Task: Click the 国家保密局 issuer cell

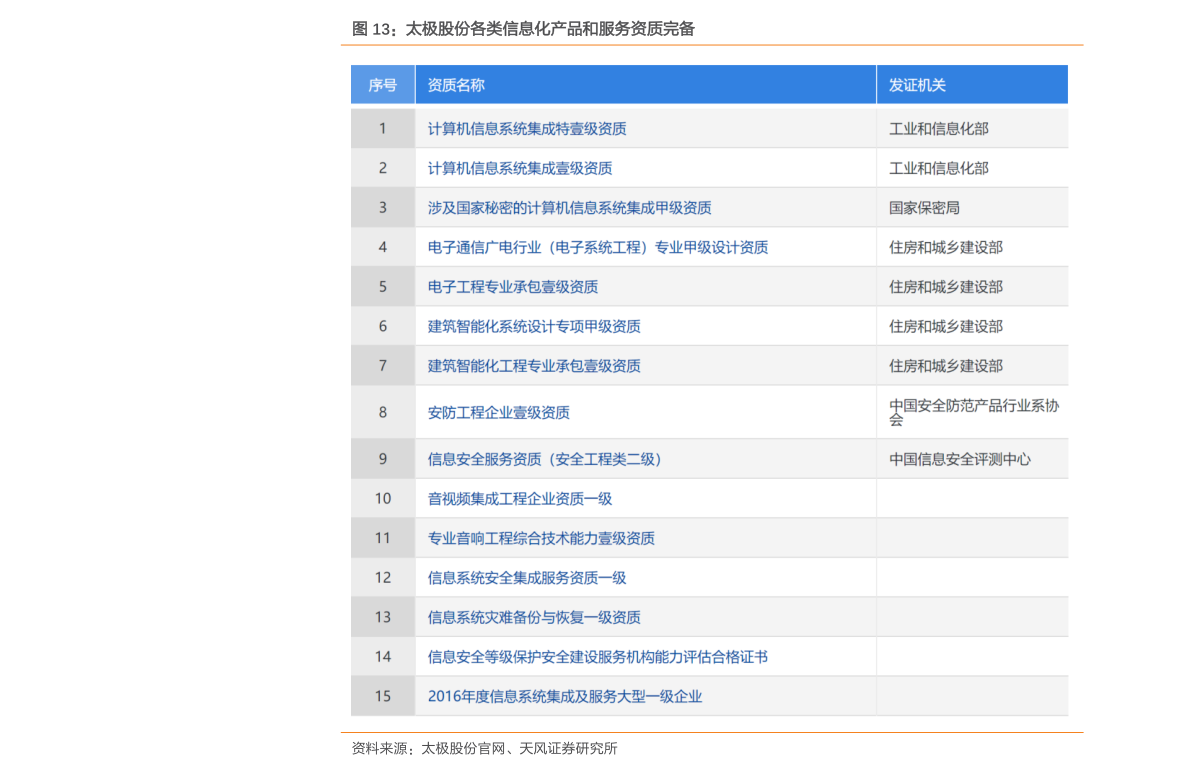Action: [924, 208]
